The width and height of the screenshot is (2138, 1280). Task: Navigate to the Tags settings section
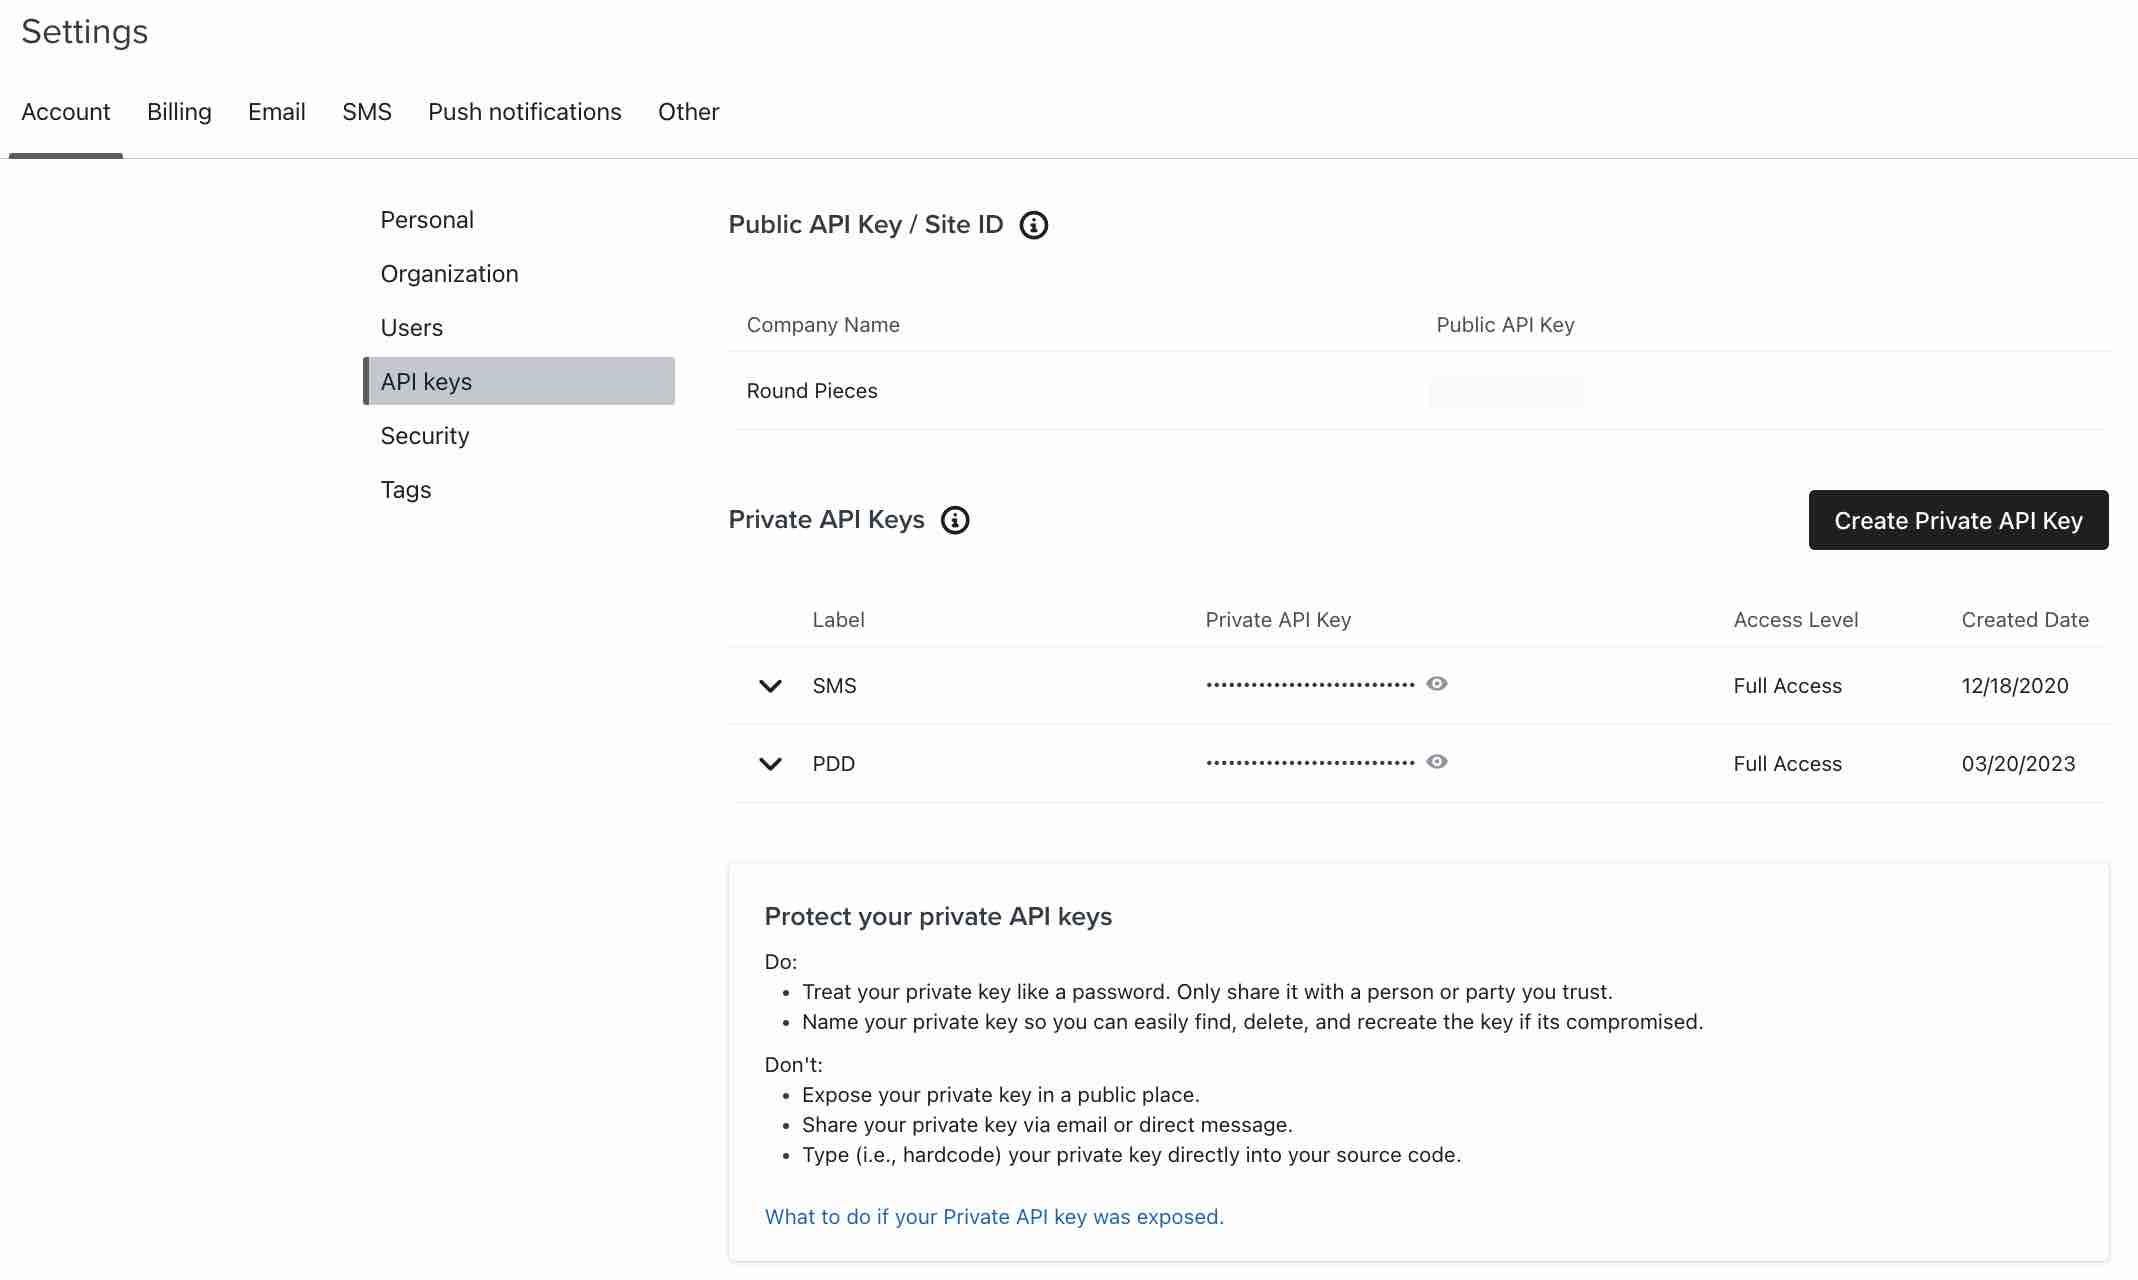tap(405, 489)
